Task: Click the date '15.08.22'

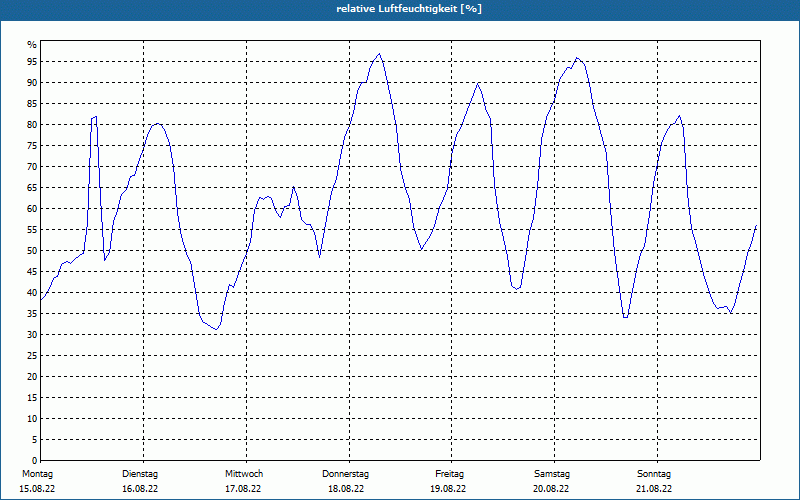Action: point(37,489)
